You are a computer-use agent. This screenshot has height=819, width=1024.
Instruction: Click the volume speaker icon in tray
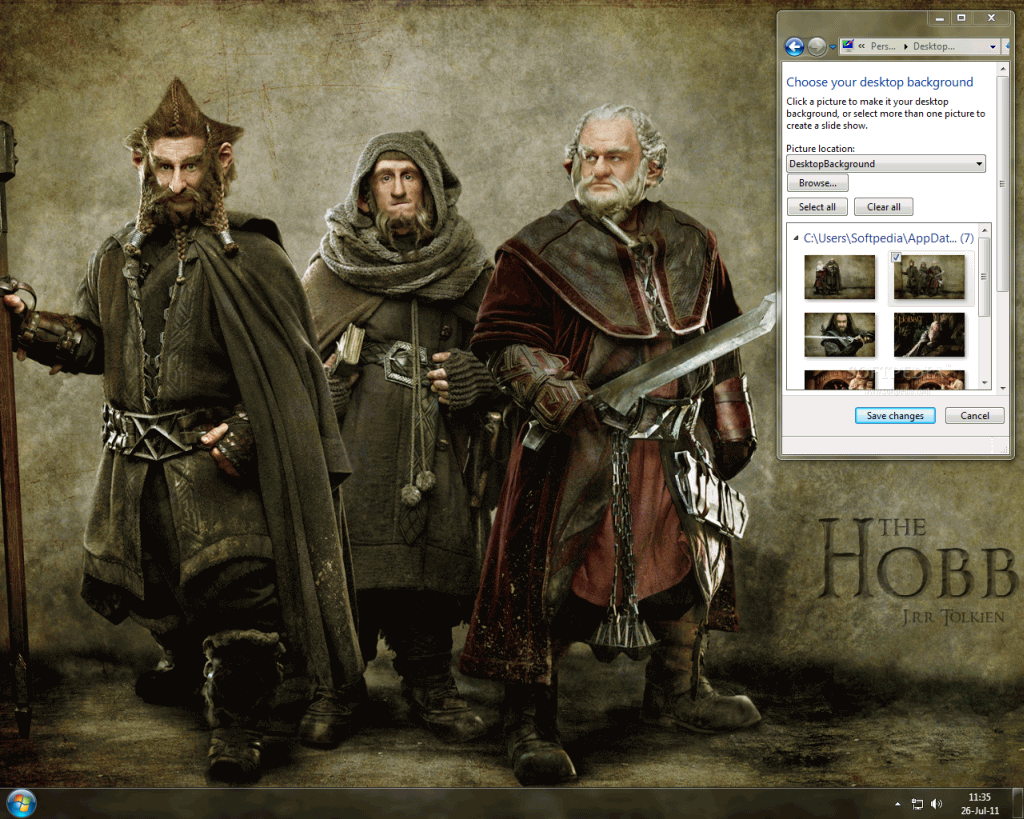(936, 804)
